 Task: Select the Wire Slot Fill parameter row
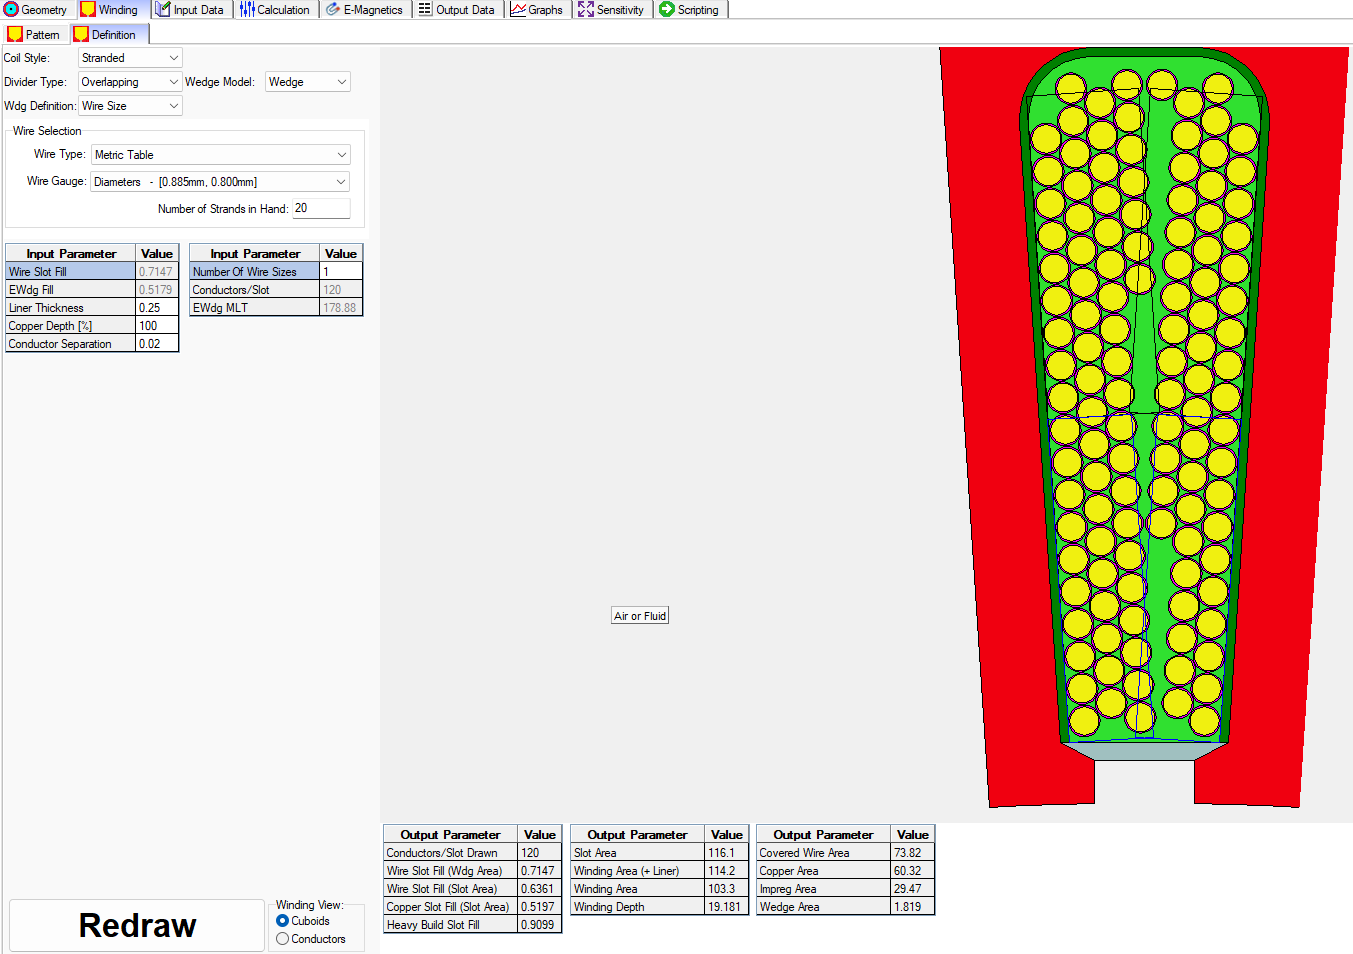[x=91, y=272]
